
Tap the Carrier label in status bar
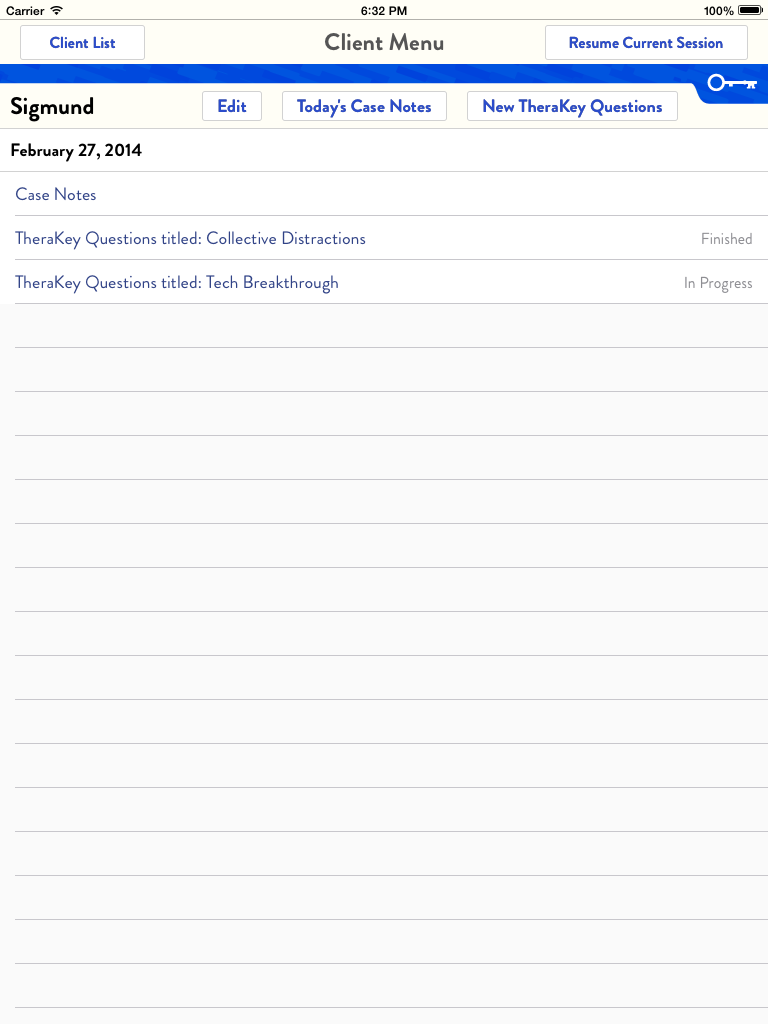[25, 10]
